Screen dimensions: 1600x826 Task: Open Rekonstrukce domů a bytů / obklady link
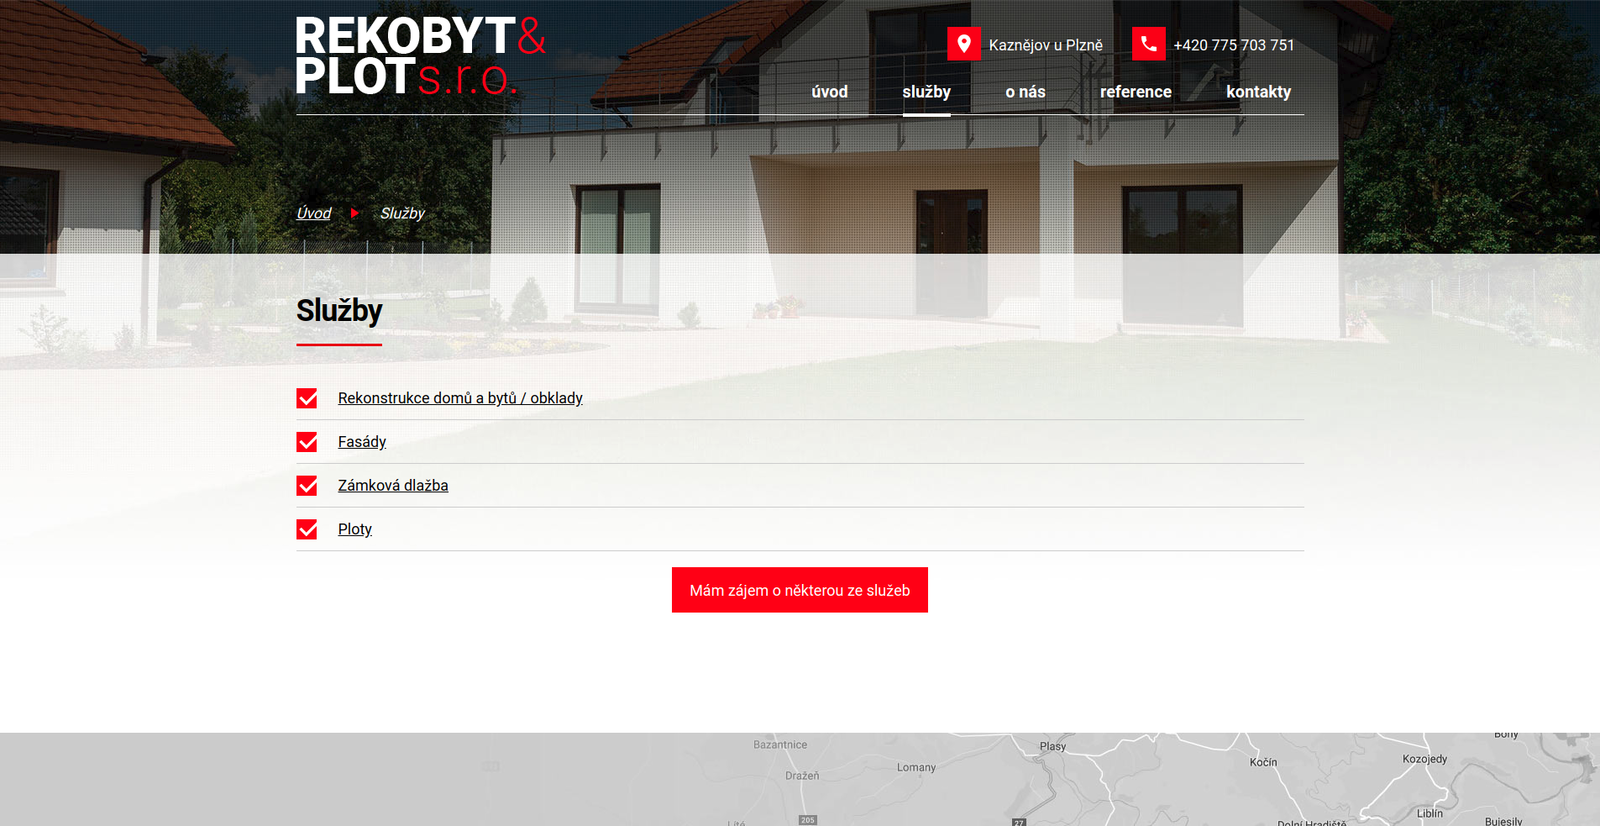pos(460,398)
